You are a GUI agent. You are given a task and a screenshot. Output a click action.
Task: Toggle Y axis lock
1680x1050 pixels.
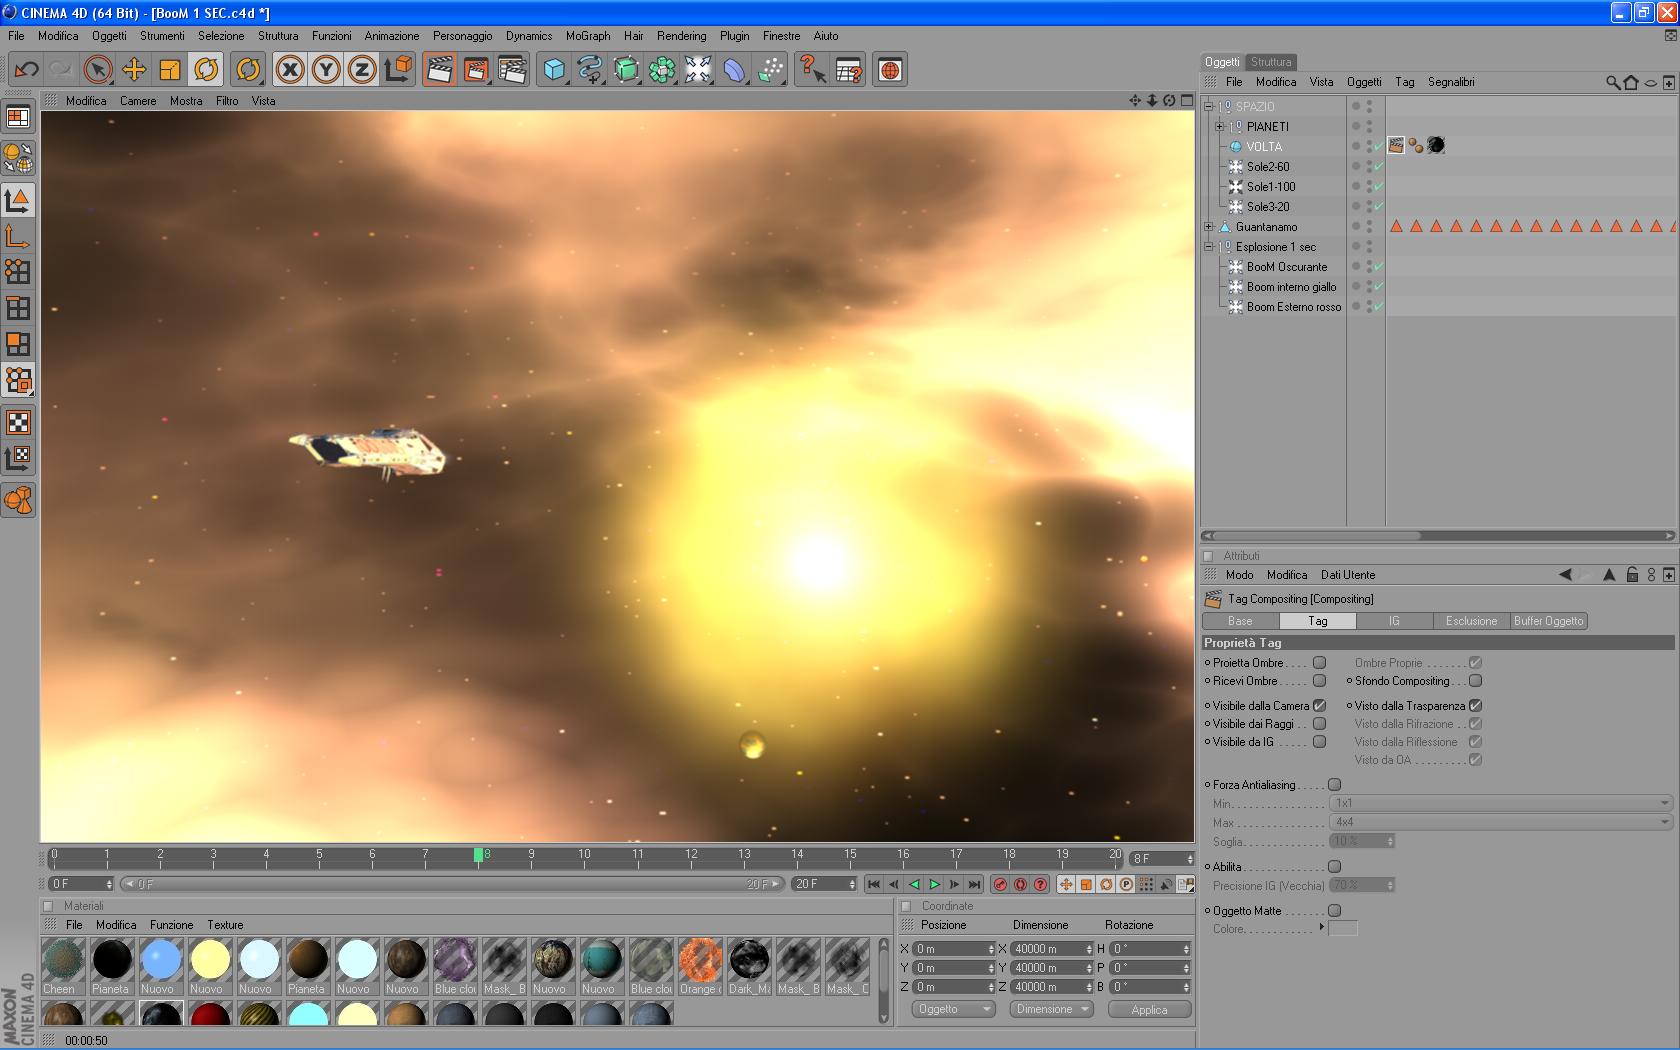click(x=326, y=69)
